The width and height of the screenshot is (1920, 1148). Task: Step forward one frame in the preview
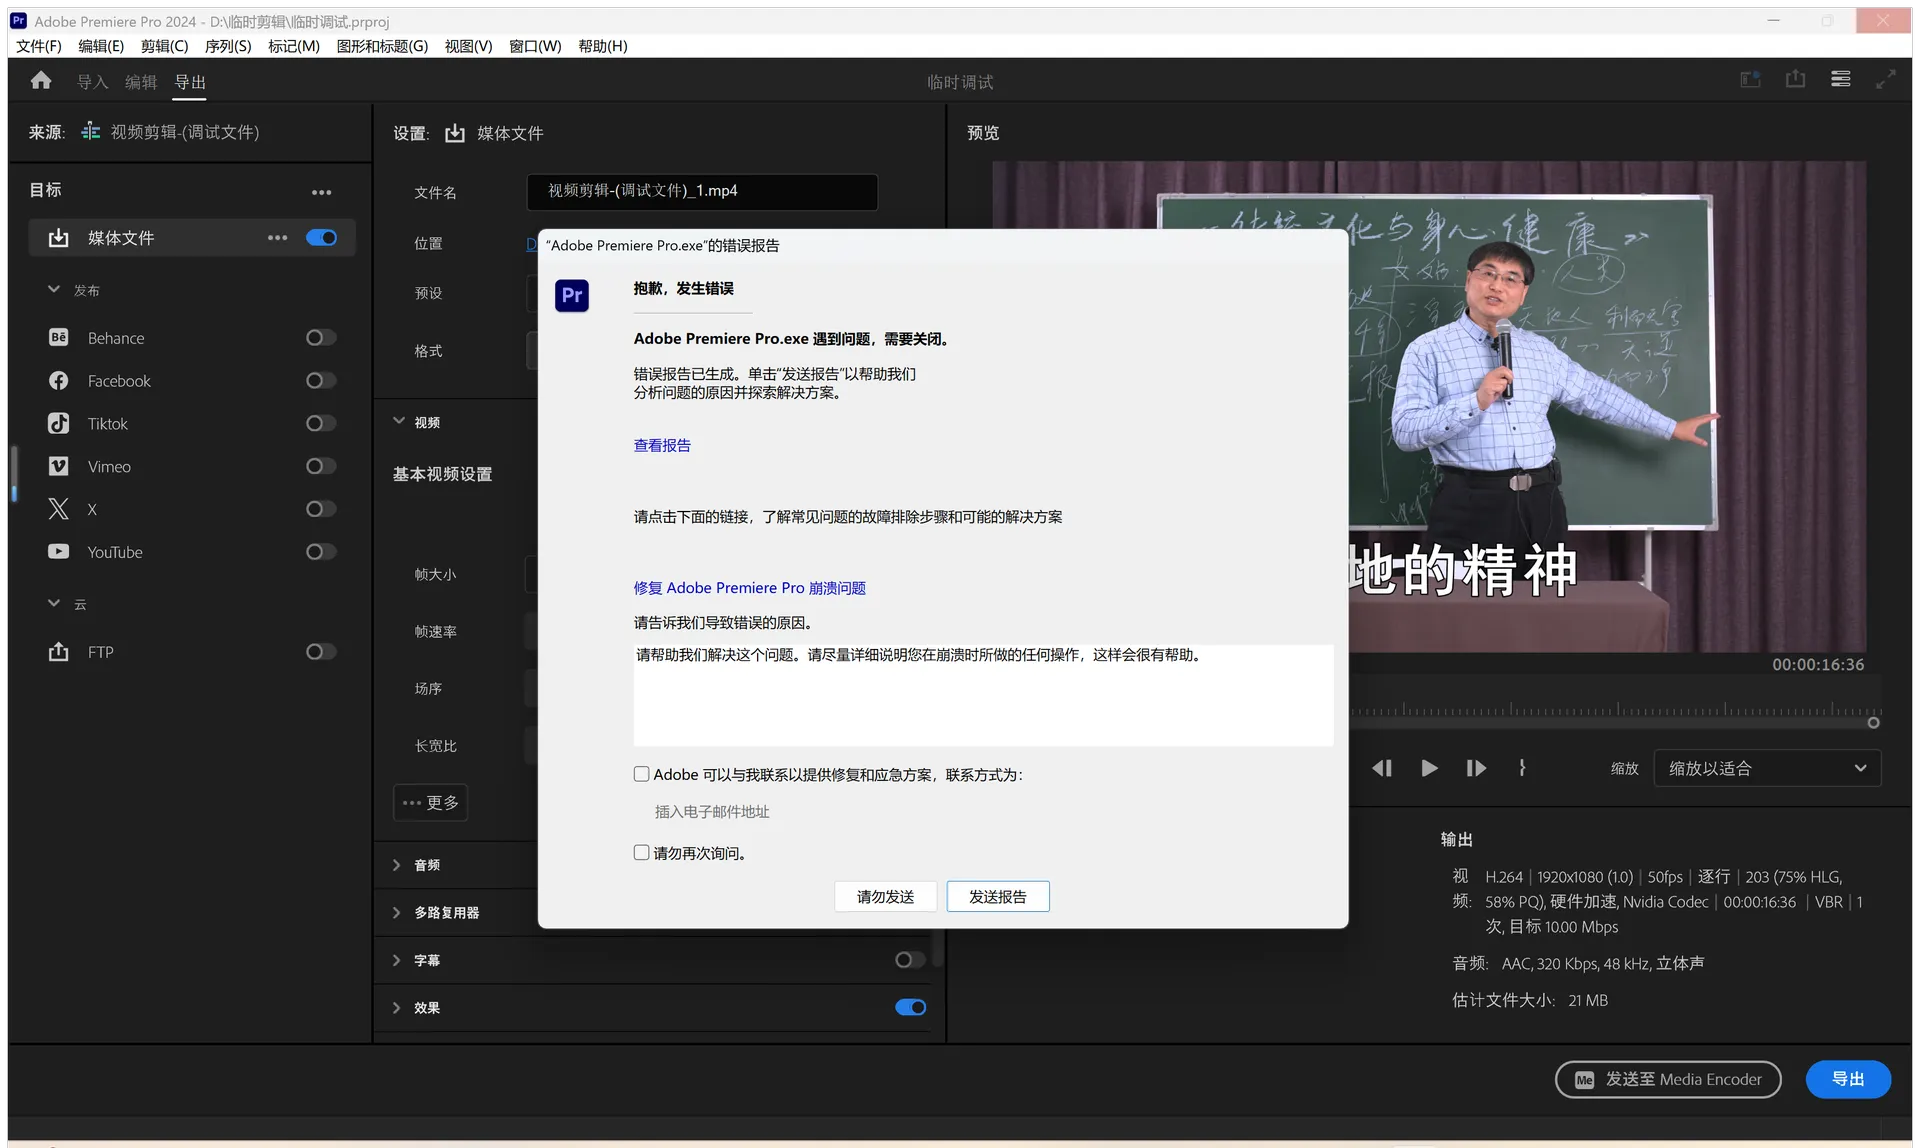[x=1476, y=768]
